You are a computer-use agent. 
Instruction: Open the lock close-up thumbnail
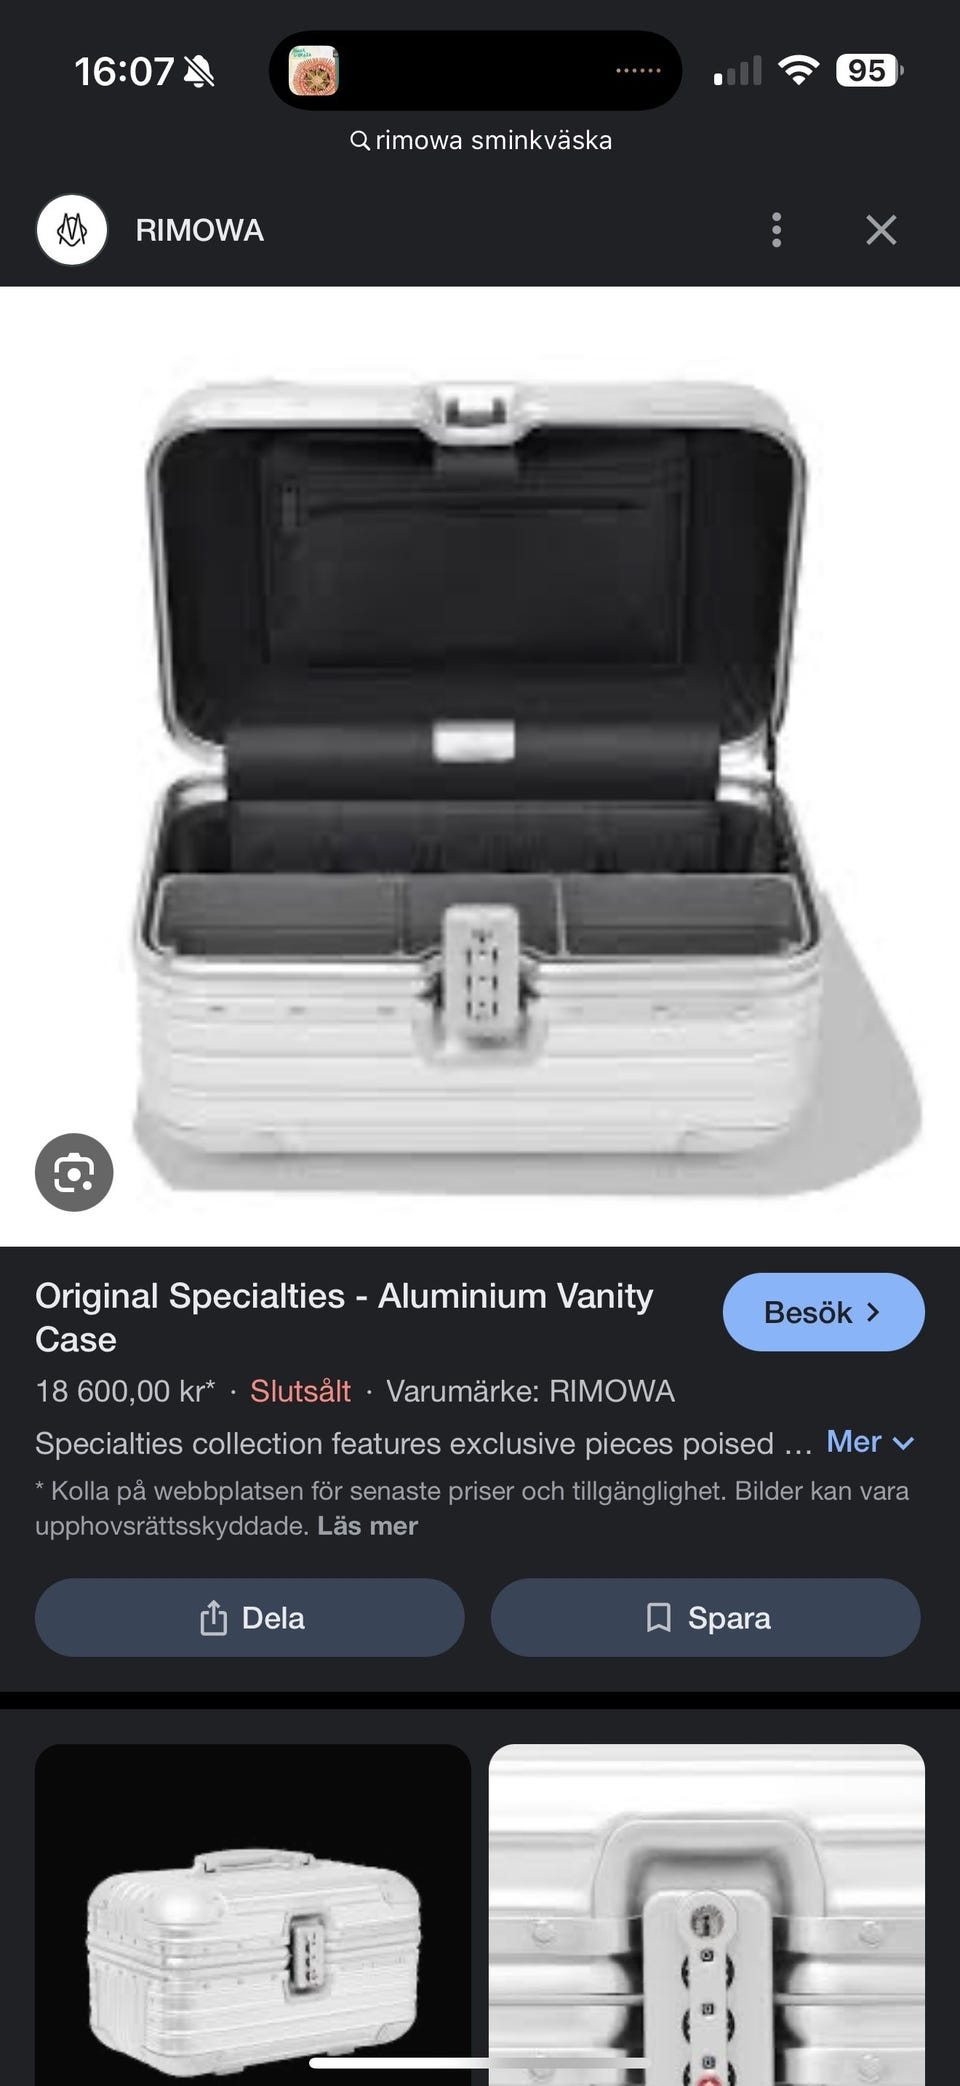tap(706, 1914)
